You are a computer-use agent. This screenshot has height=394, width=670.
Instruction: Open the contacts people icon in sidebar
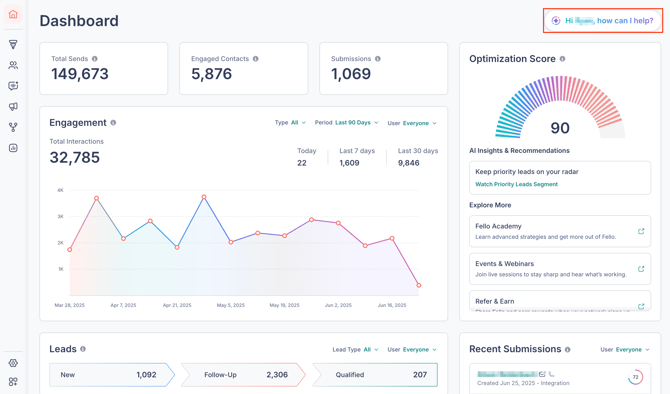[x=13, y=65]
